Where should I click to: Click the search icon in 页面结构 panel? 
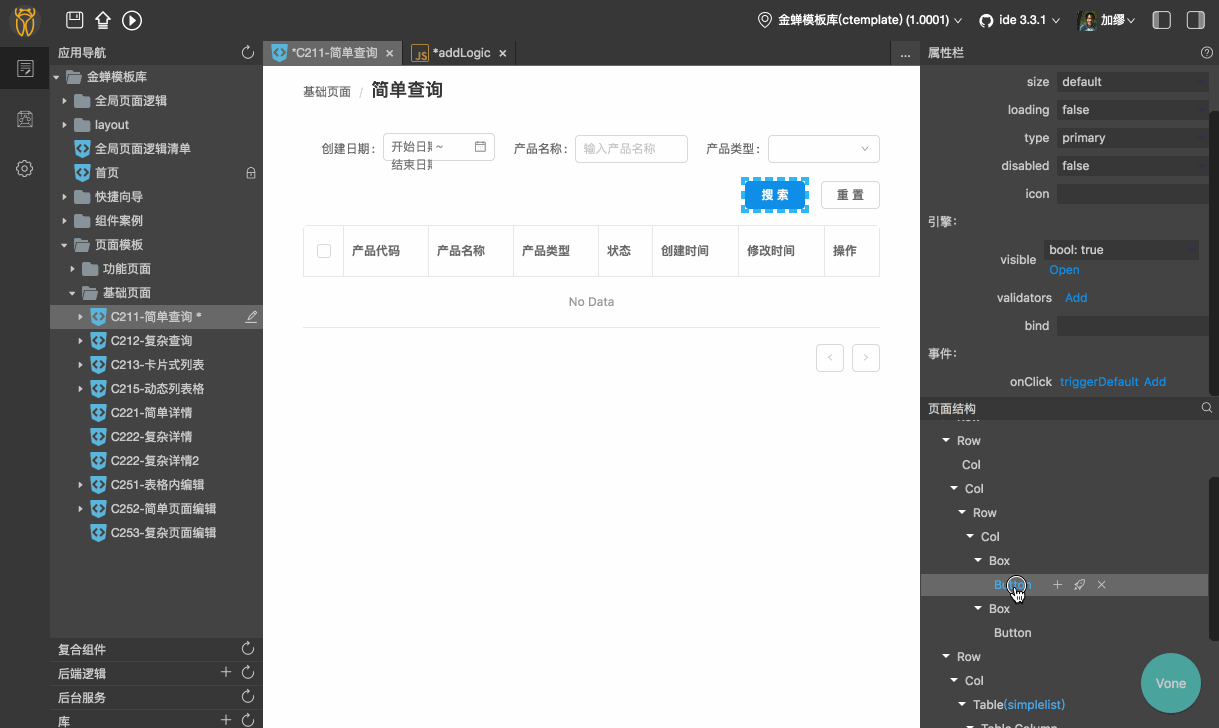1206,407
